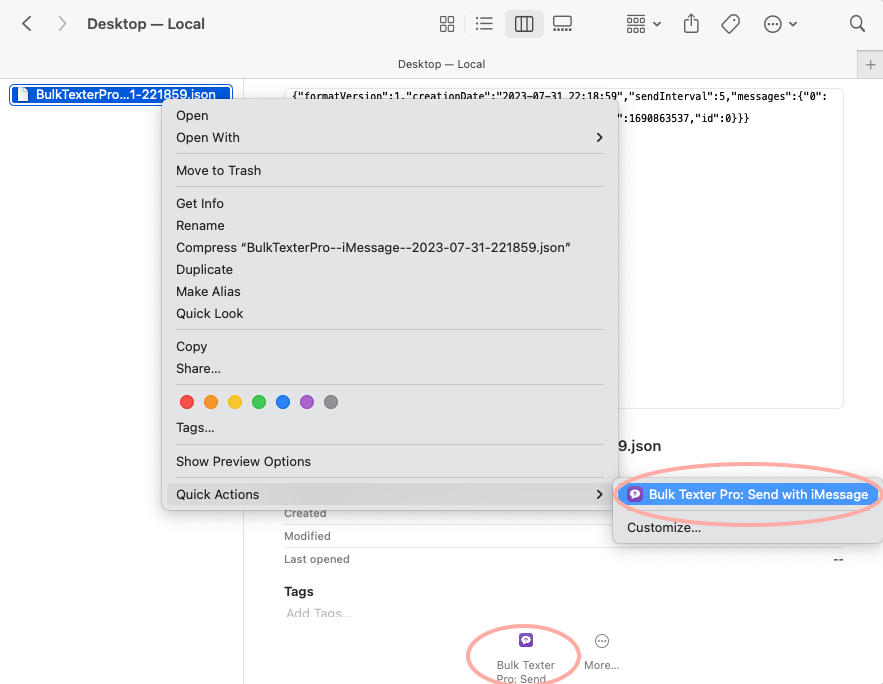
Task: Open the Tags icon in the toolbar
Action: pos(730,23)
